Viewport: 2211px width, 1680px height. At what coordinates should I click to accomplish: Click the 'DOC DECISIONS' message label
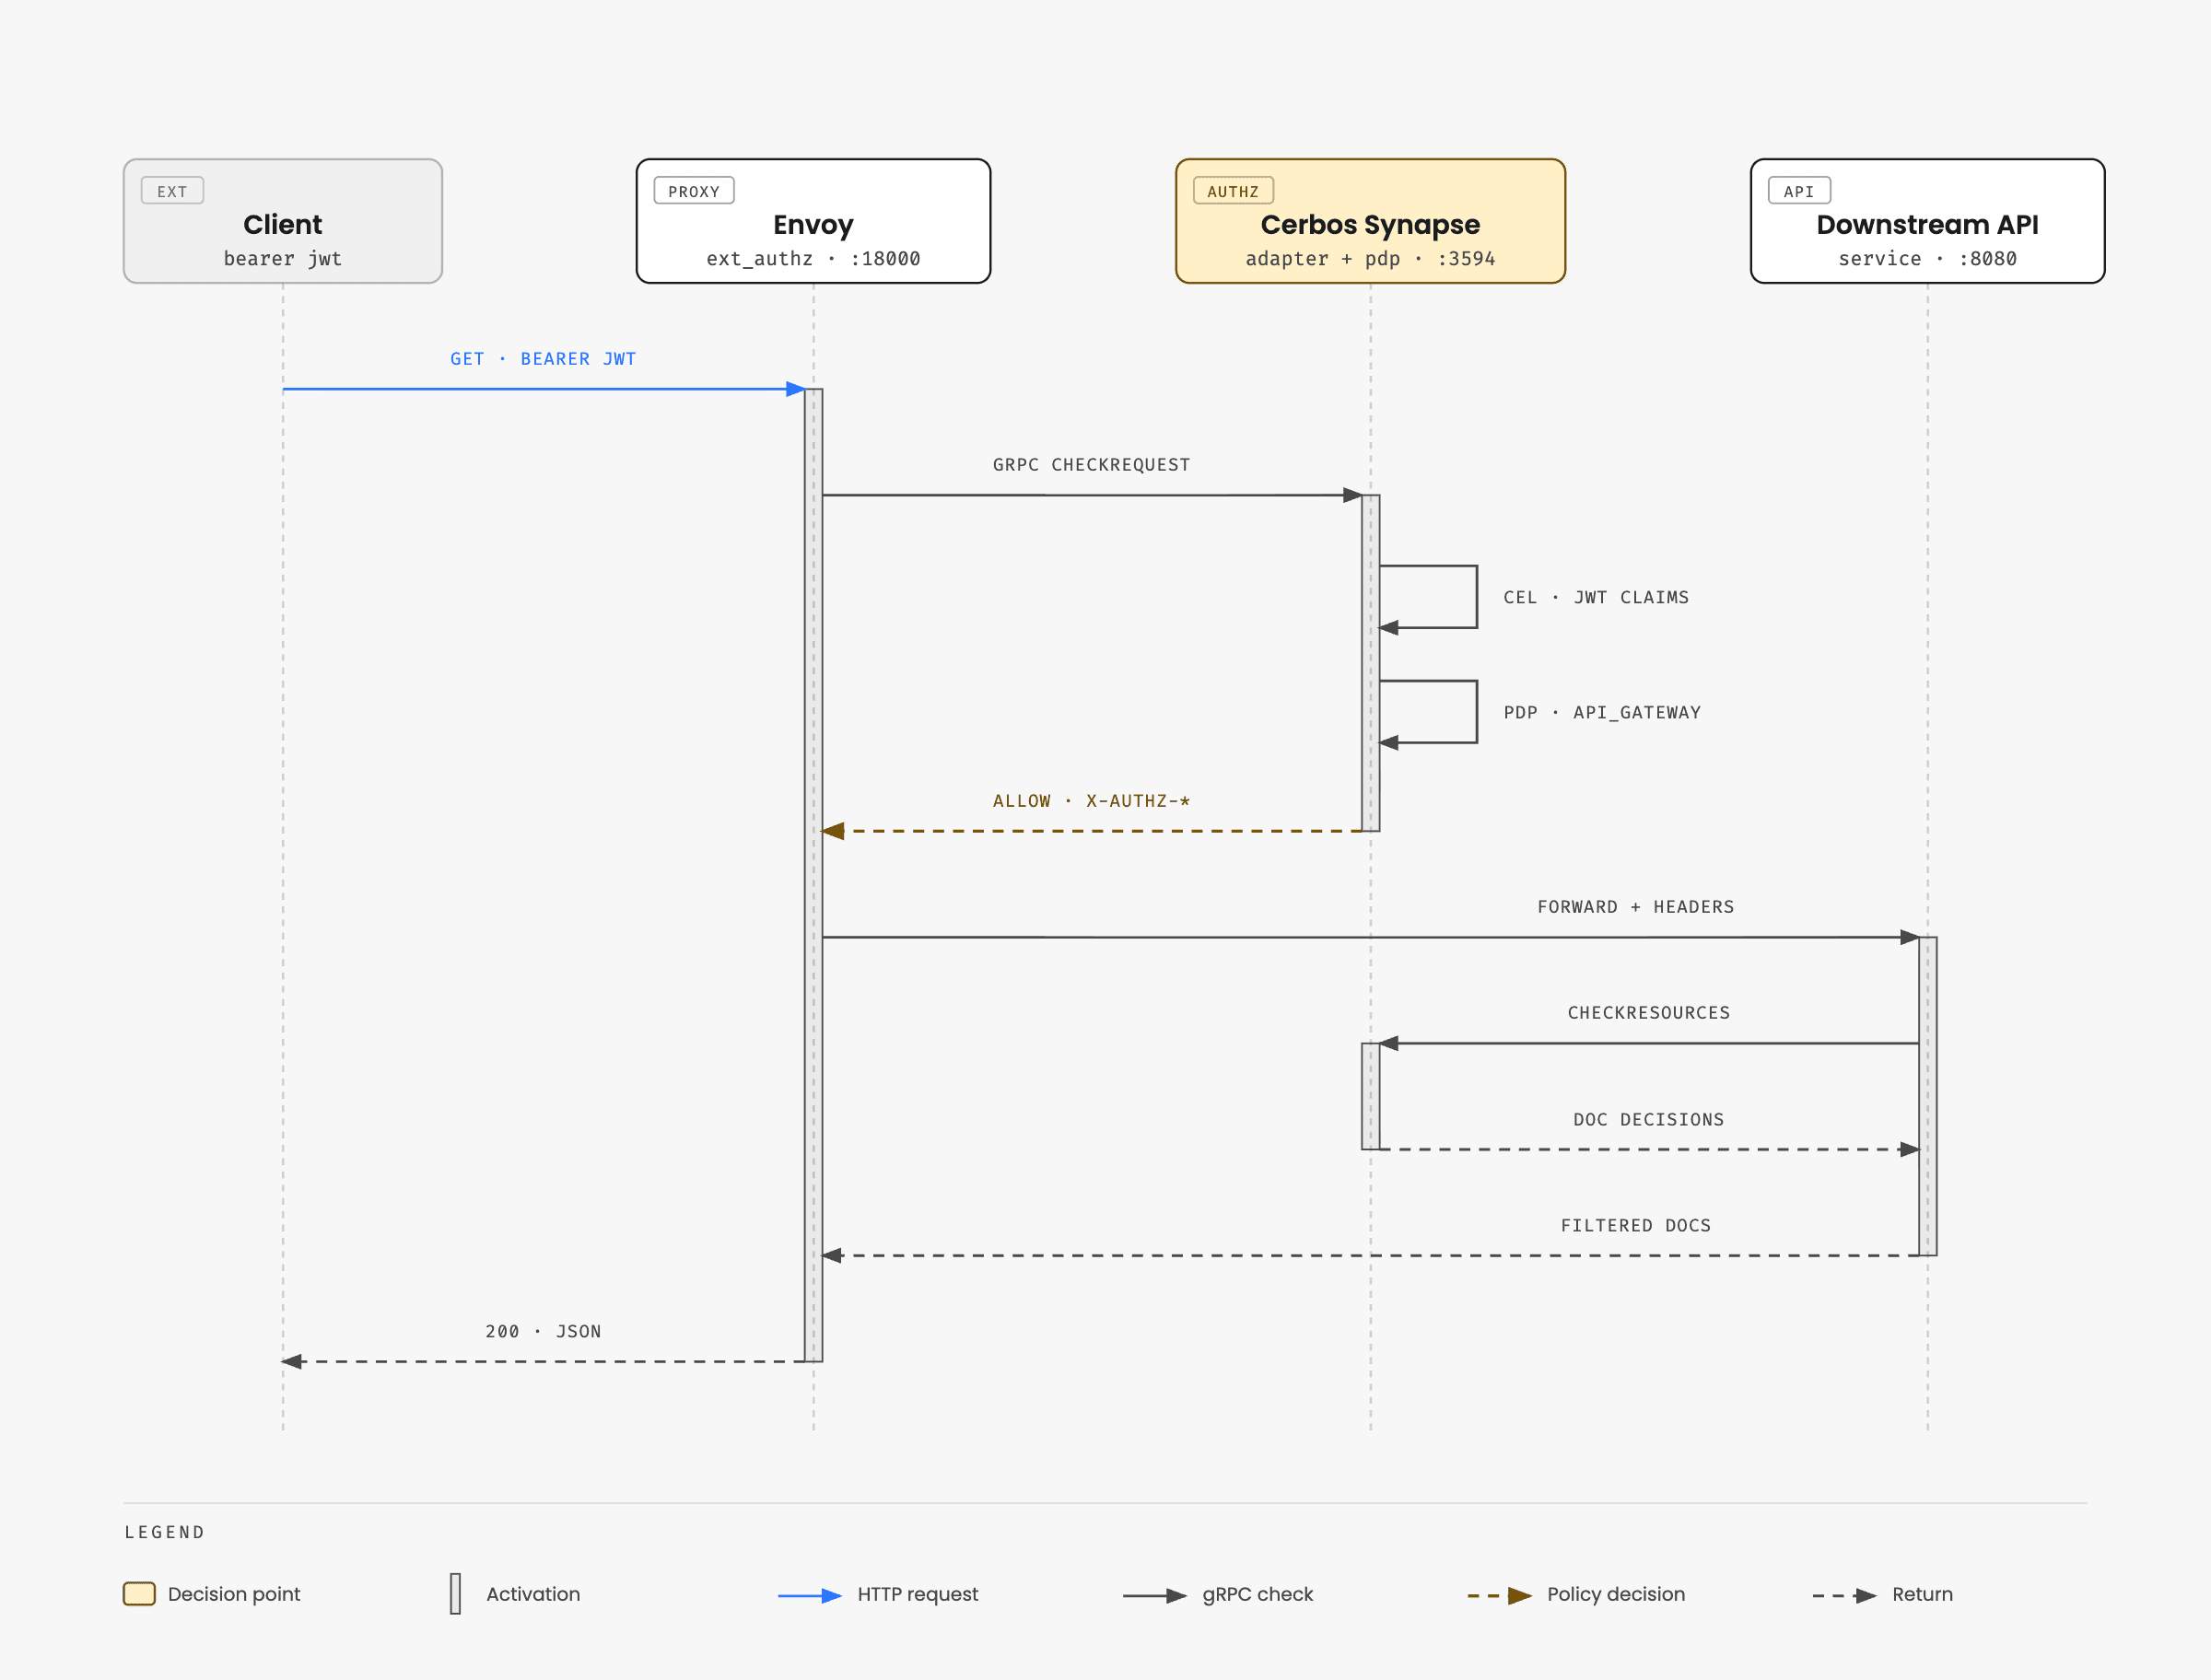[x=1648, y=1120]
